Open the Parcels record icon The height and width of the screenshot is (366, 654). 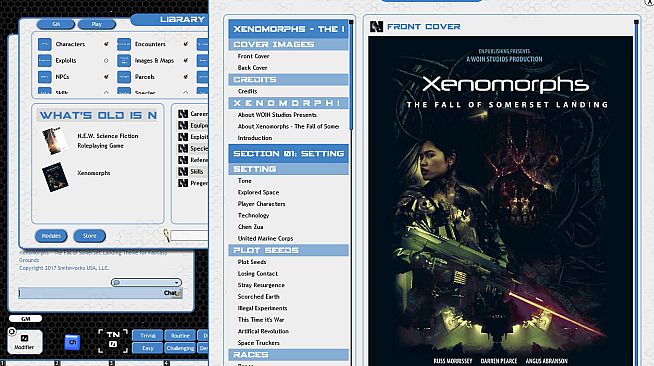124,77
